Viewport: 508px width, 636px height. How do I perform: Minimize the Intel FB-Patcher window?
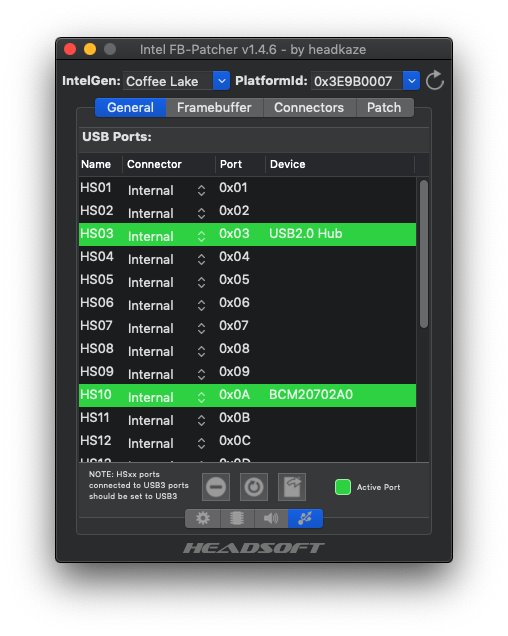90,49
